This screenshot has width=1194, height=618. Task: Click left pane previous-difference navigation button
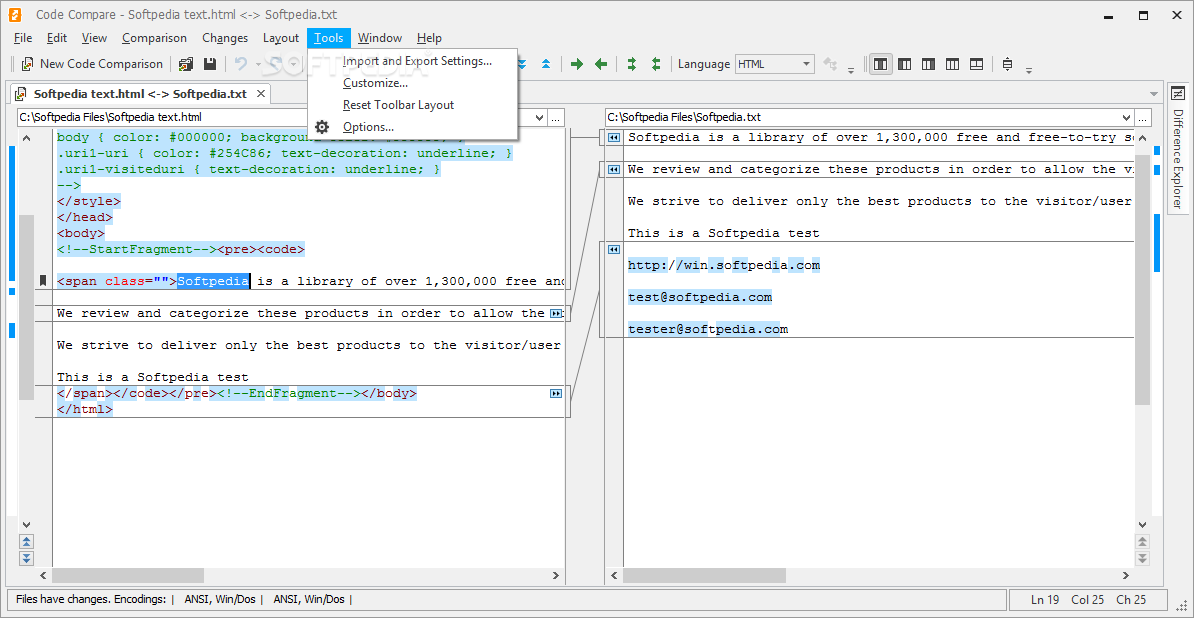coord(27,542)
